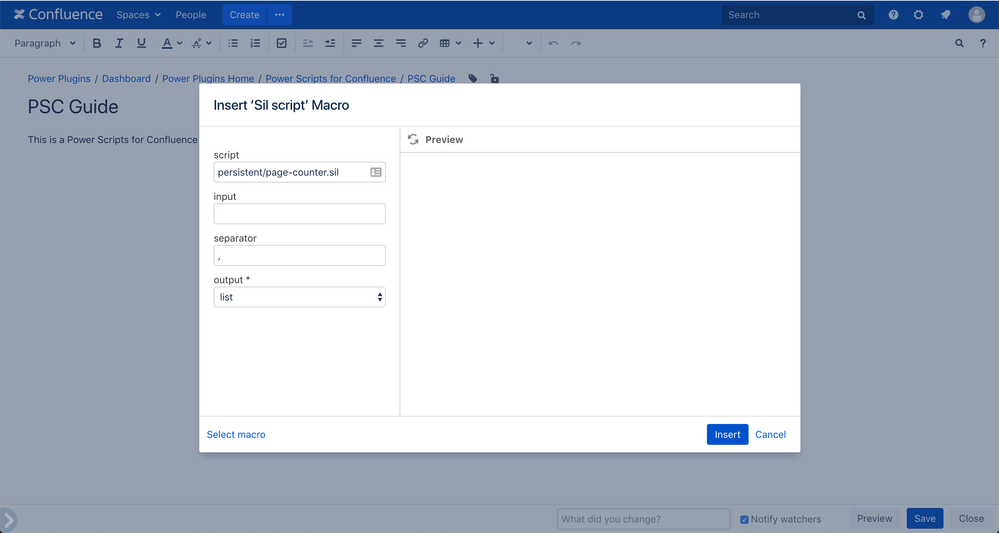Insert a link via toolbar
This screenshot has width=999, height=533.
[x=423, y=43]
